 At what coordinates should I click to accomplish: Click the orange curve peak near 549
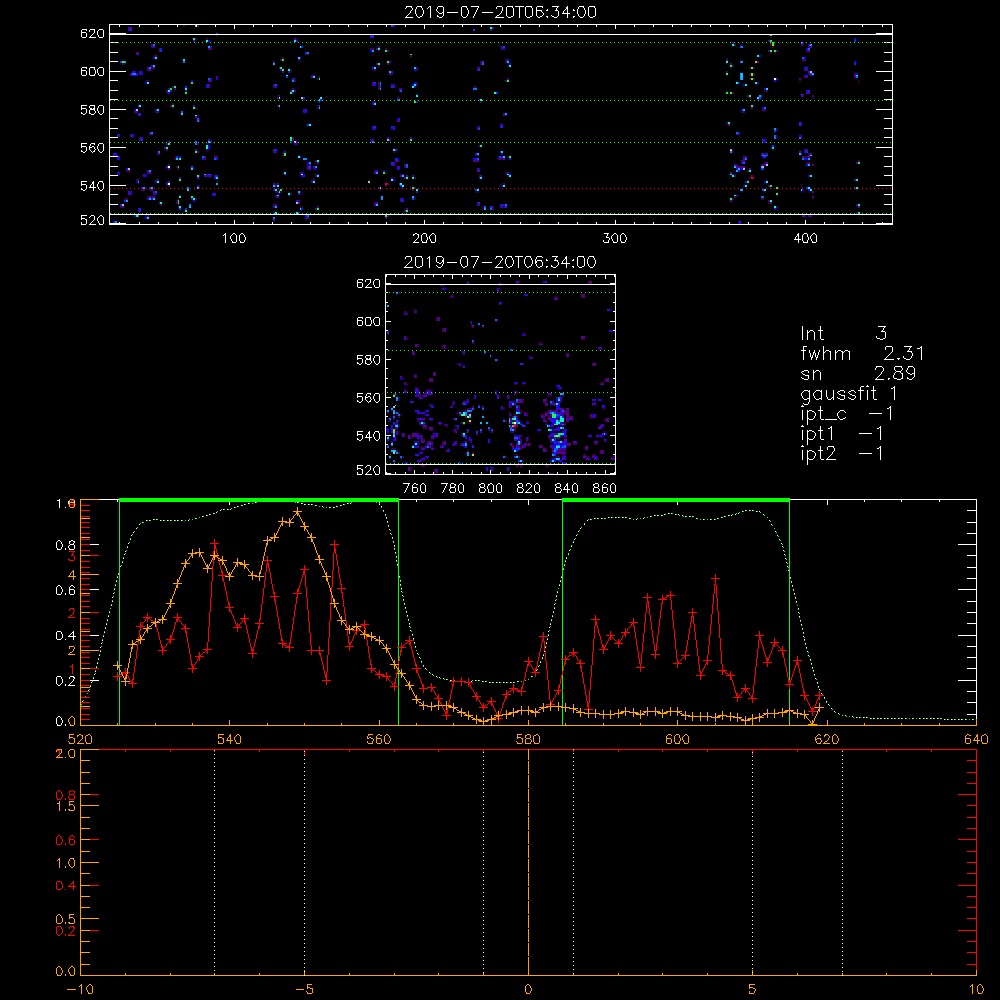point(297,512)
